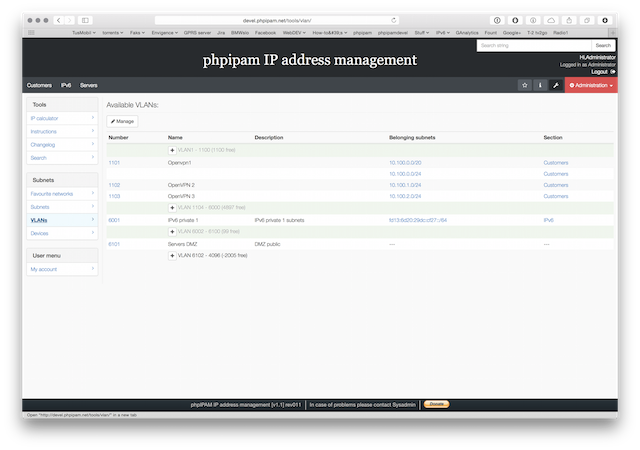This screenshot has width=640, height=450.
Task: Click the favourites star icon
Action: [x=524, y=85]
